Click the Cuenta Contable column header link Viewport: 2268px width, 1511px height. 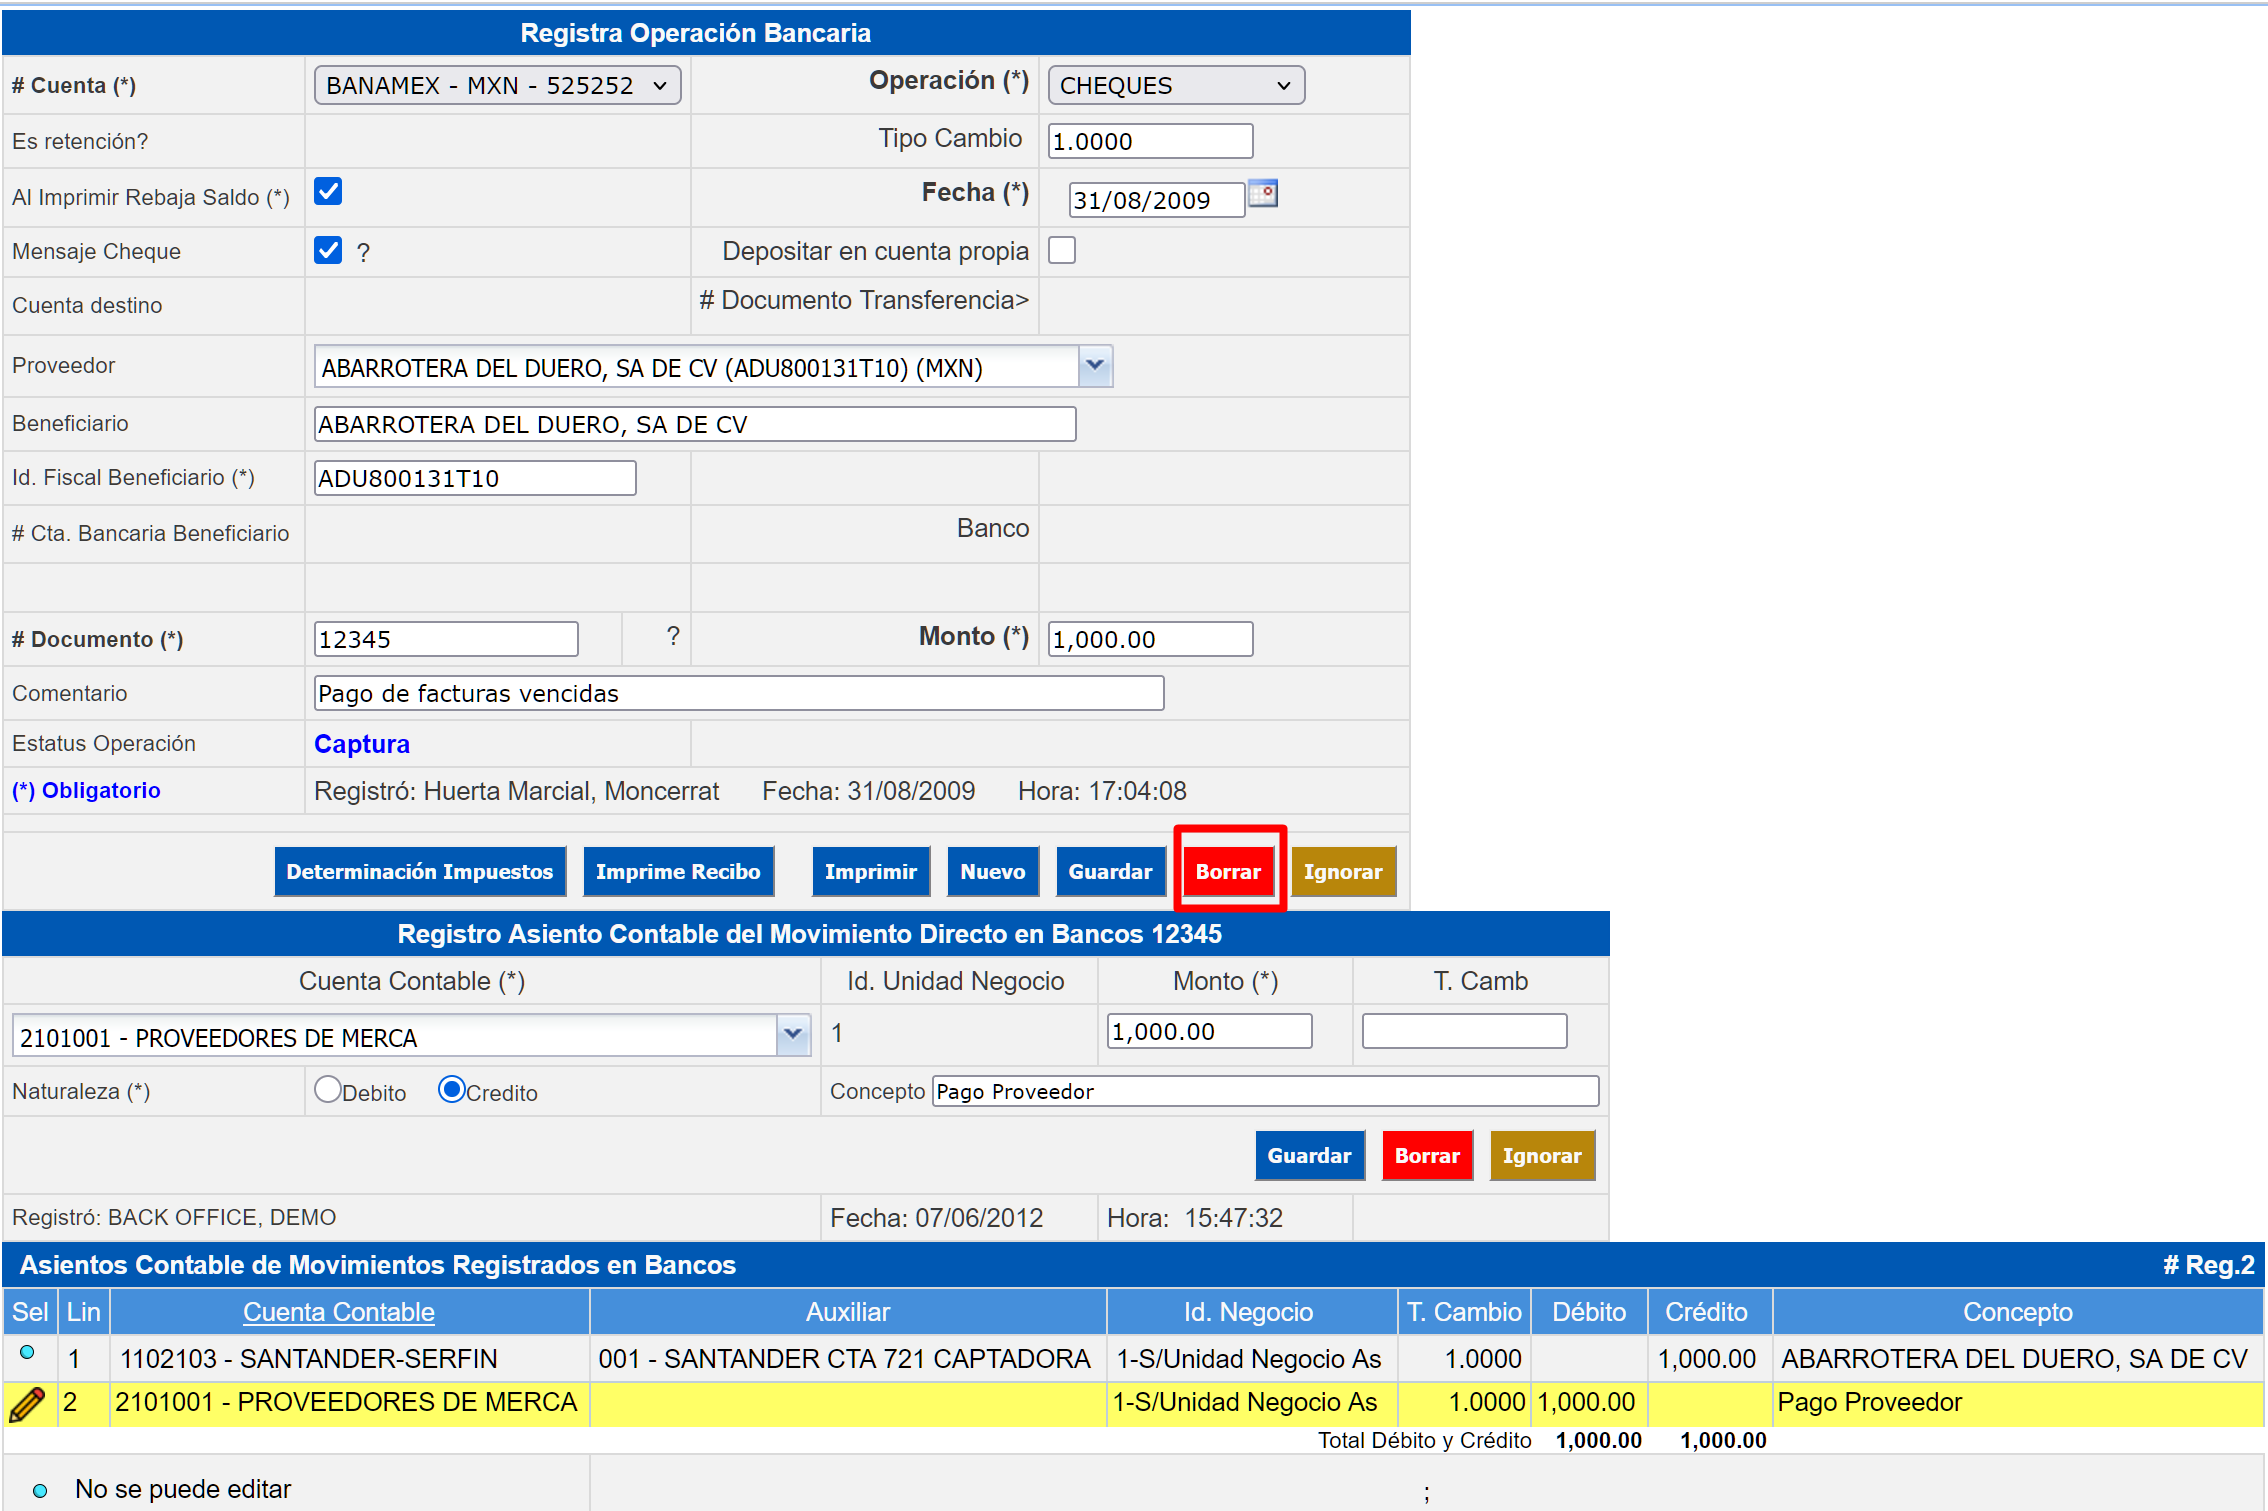tap(338, 1312)
